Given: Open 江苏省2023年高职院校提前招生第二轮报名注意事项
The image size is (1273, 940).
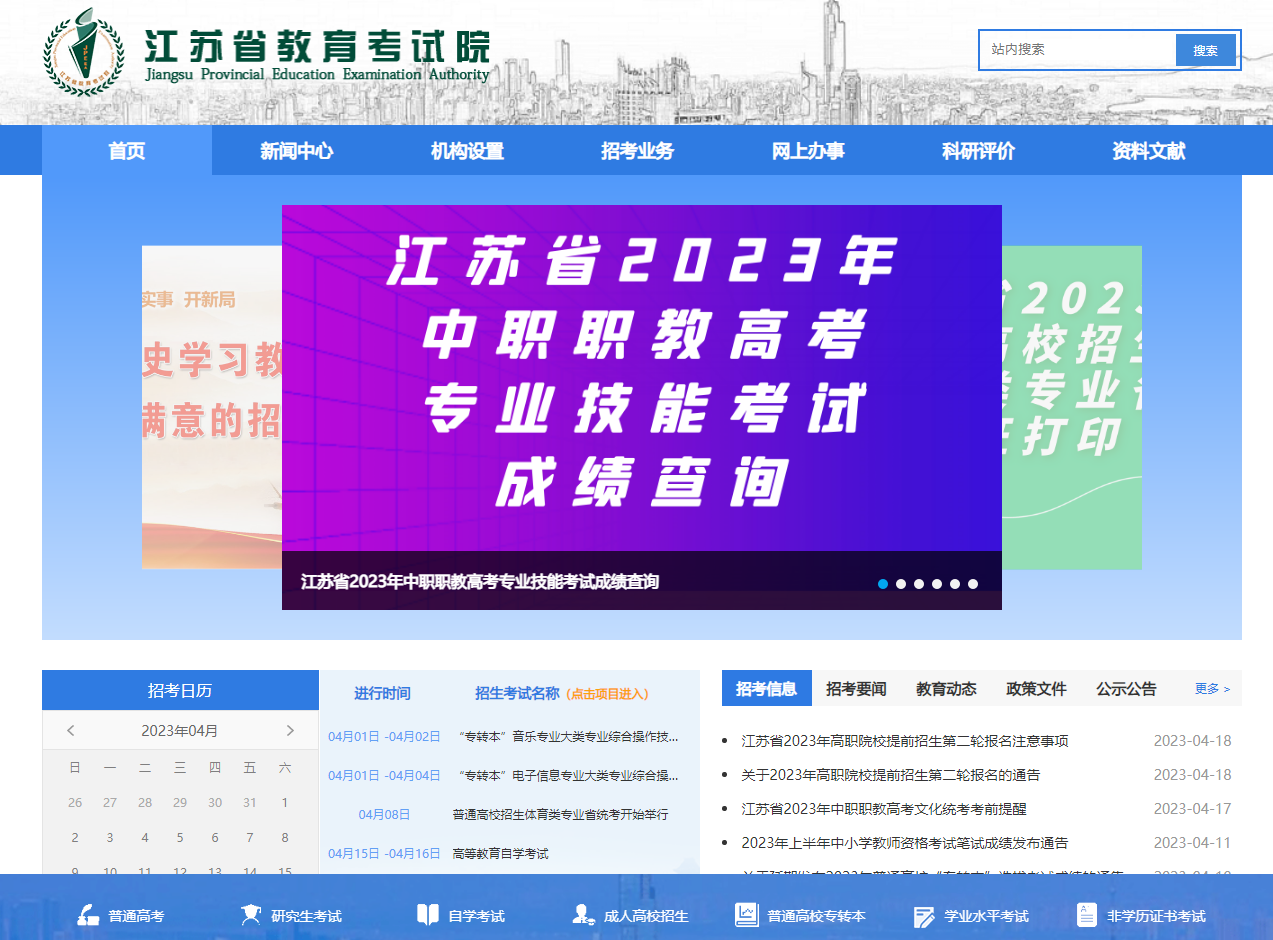Looking at the screenshot, I should 905,741.
